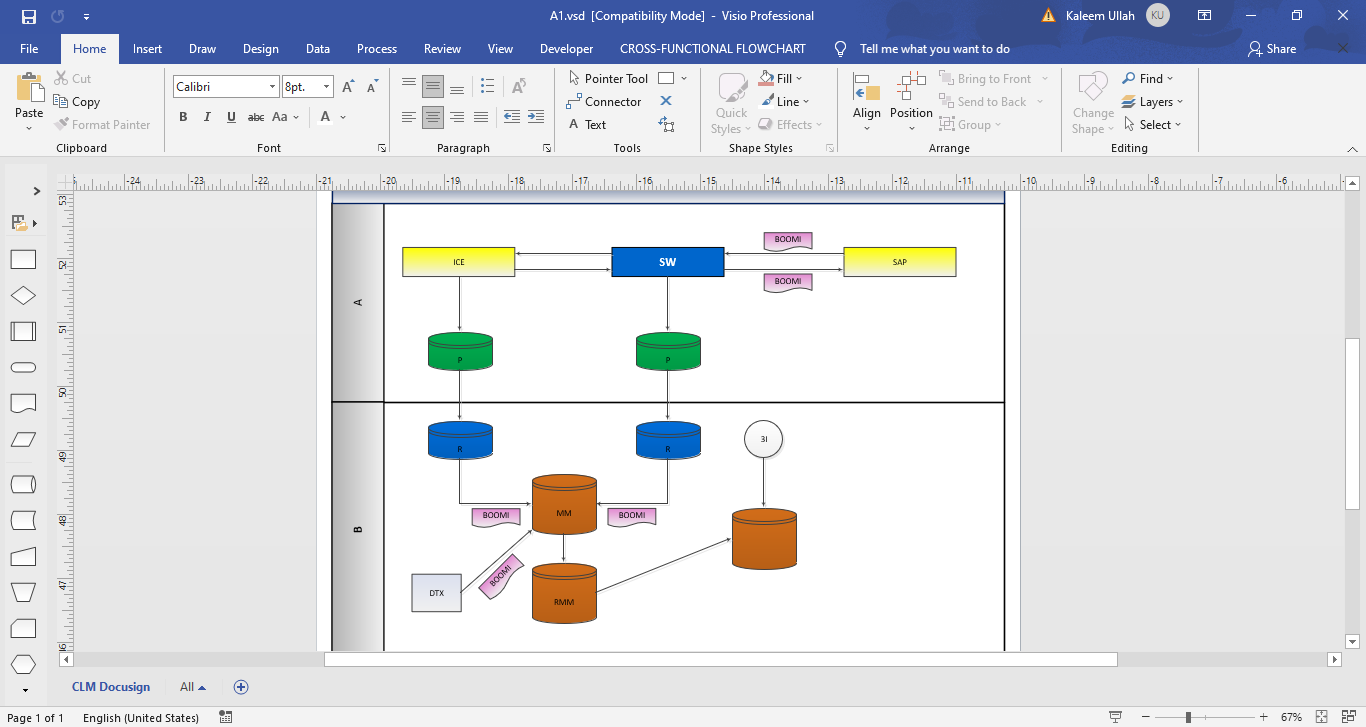This screenshot has width=1366, height=727.
Task: Open the Layers dropdown in Editing group
Action: [1153, 101]
